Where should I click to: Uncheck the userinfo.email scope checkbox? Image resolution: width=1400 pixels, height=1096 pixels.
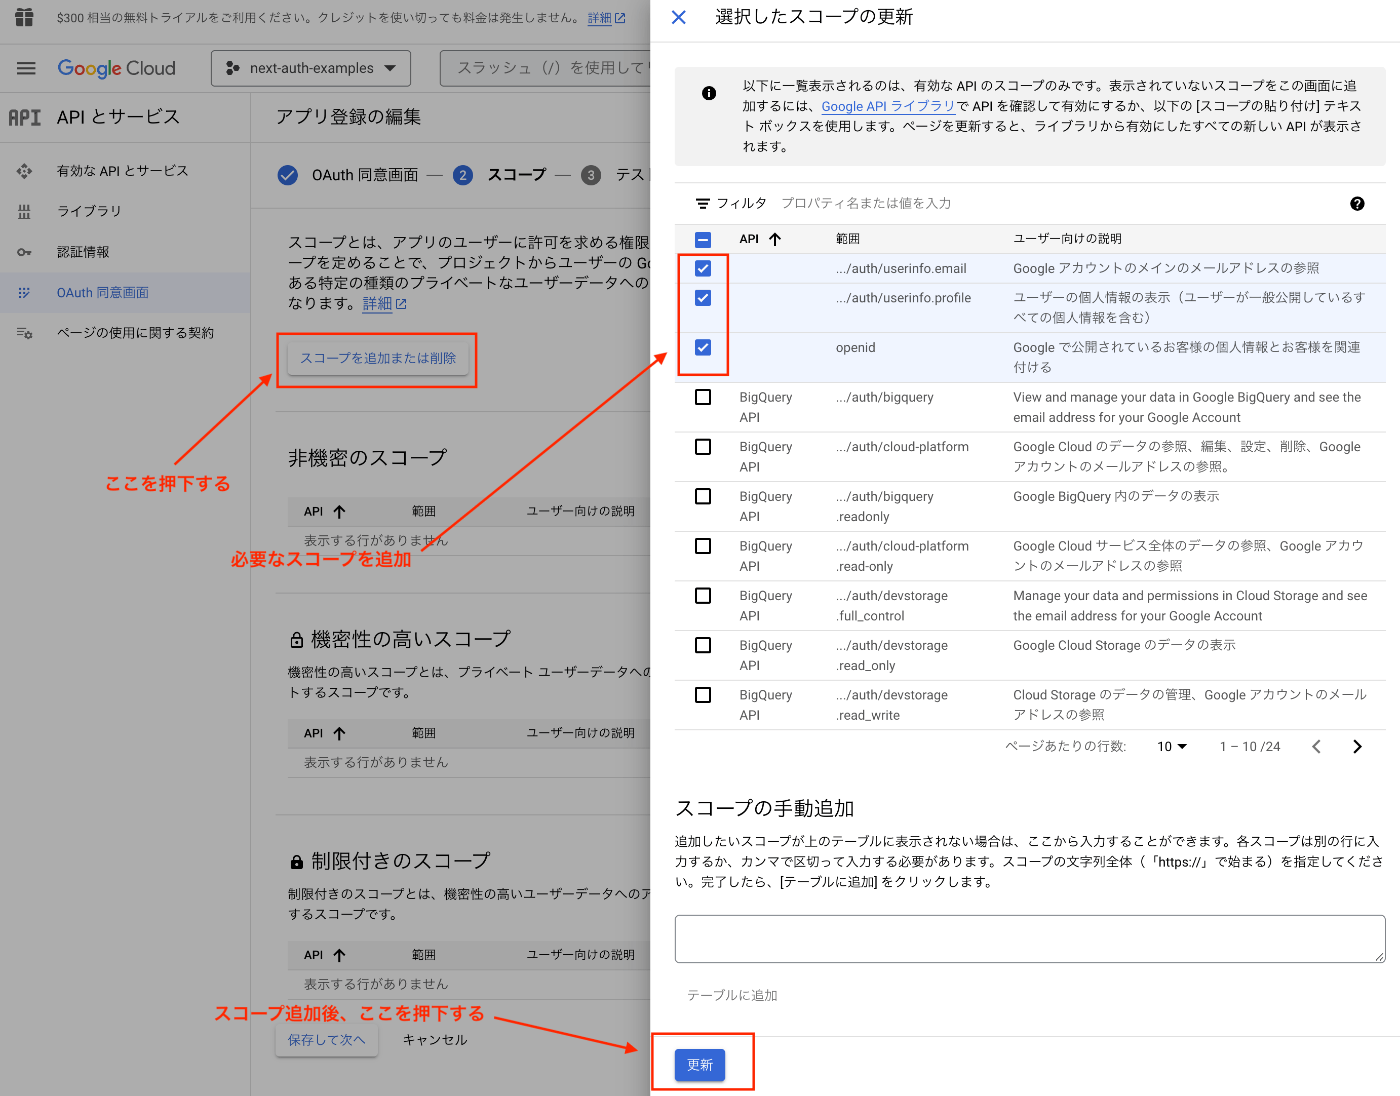pyautogui.click(x=703, y=268)
